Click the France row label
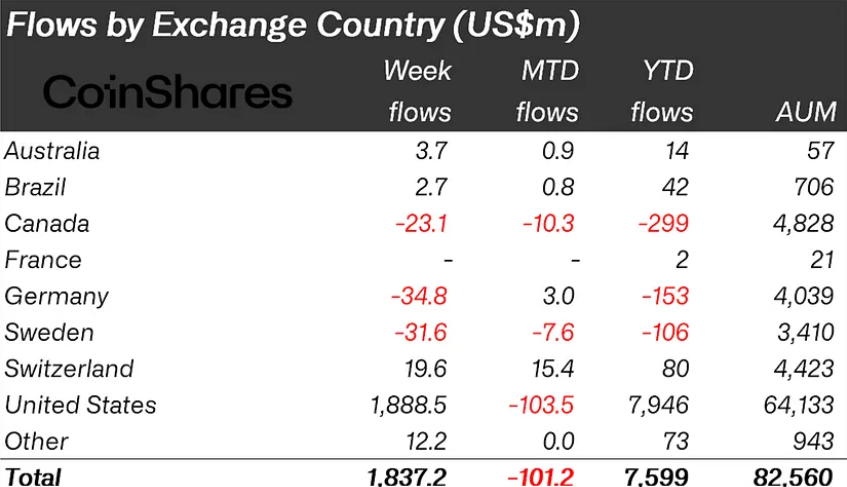Image resolution: width=847 pixels, height=487 pixels. coord(43,260)
